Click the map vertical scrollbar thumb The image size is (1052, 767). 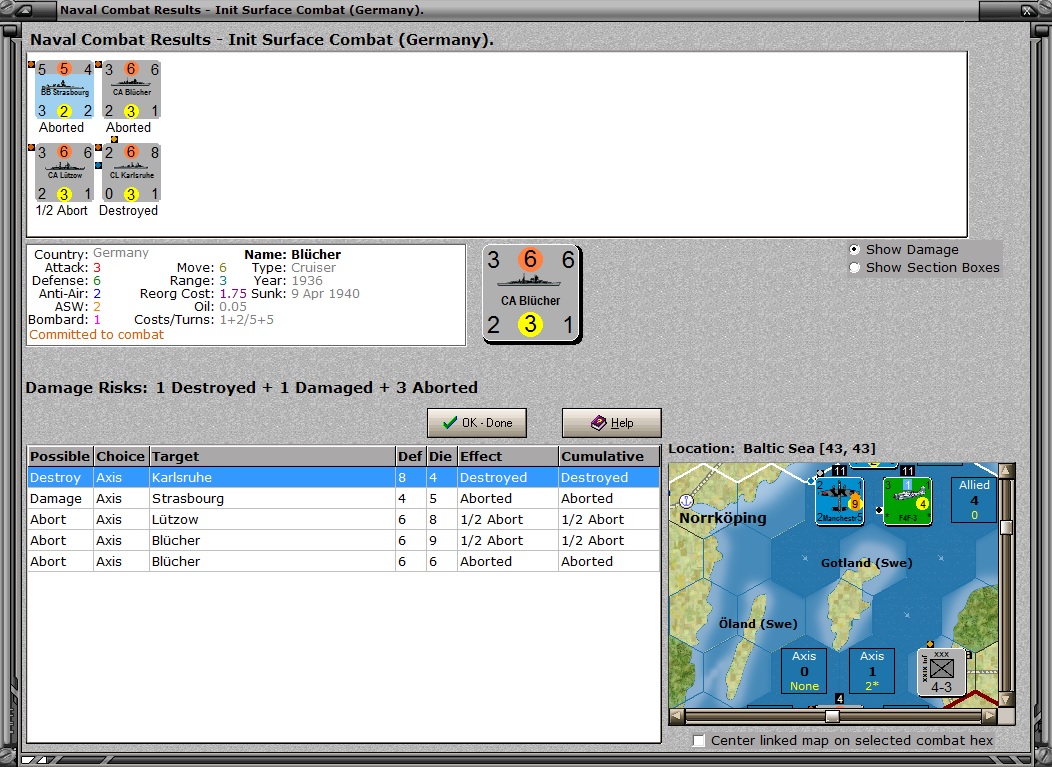point(1006,527)
